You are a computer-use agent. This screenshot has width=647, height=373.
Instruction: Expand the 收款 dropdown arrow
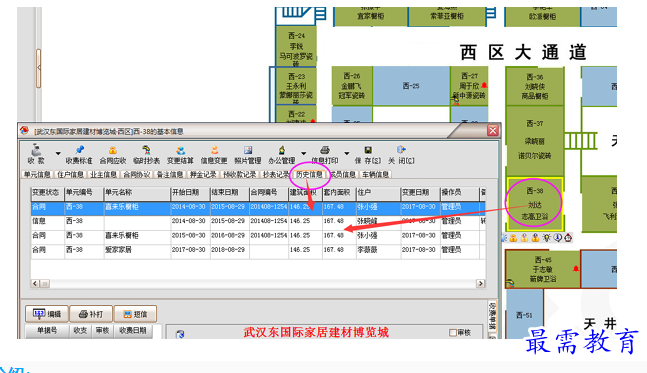tap(58, 153)
